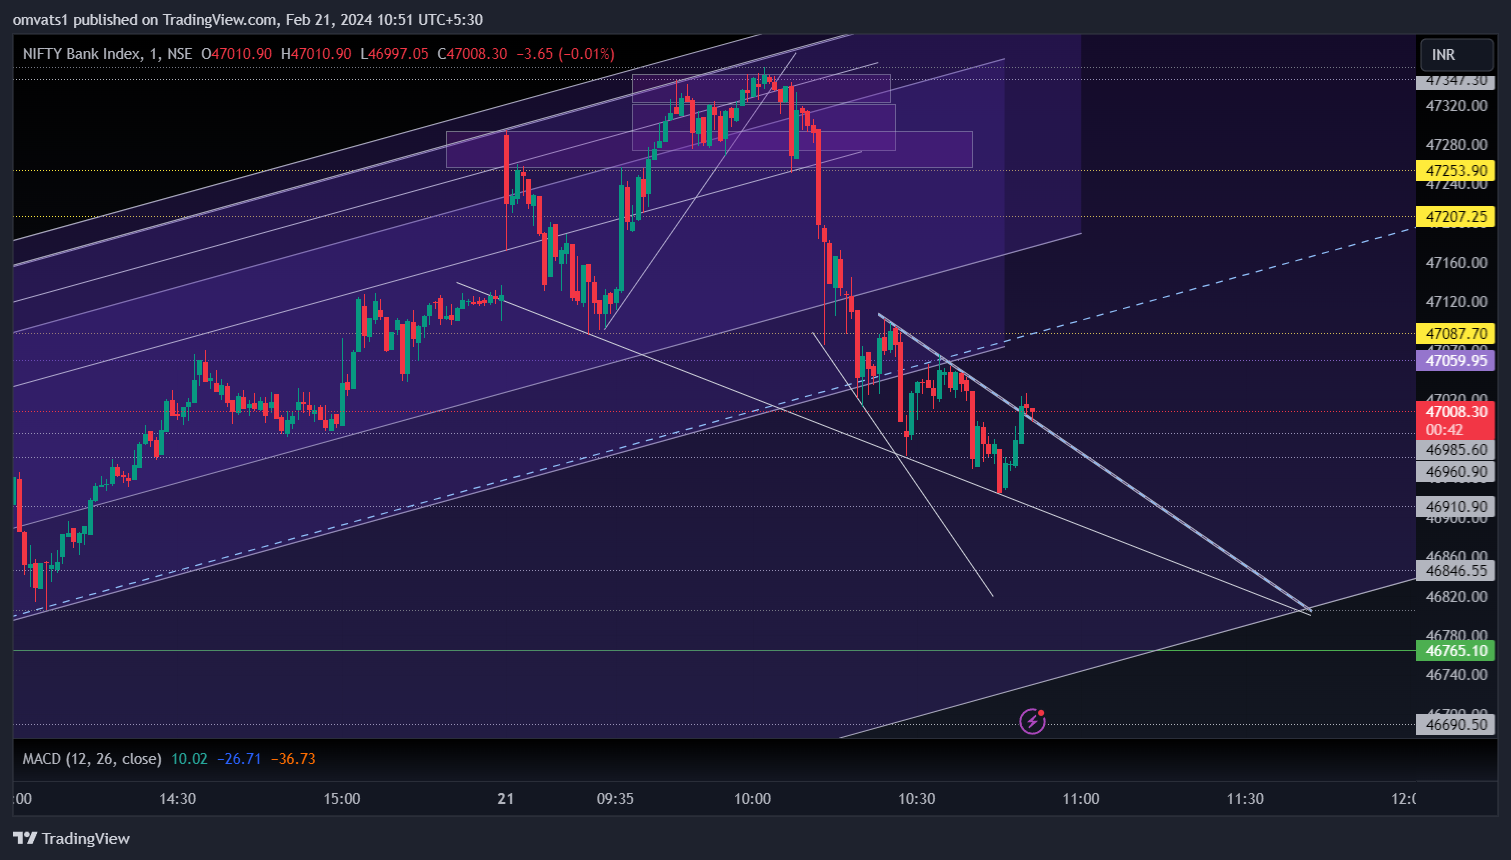Click the 47347.30 price label
The width and height of the screenshot is (1511, 860).
pos(1456,80)
